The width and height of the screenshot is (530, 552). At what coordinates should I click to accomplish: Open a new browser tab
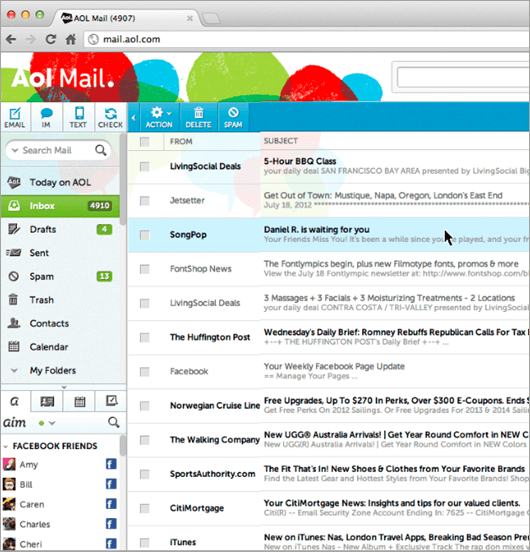[x=211, y=19]
